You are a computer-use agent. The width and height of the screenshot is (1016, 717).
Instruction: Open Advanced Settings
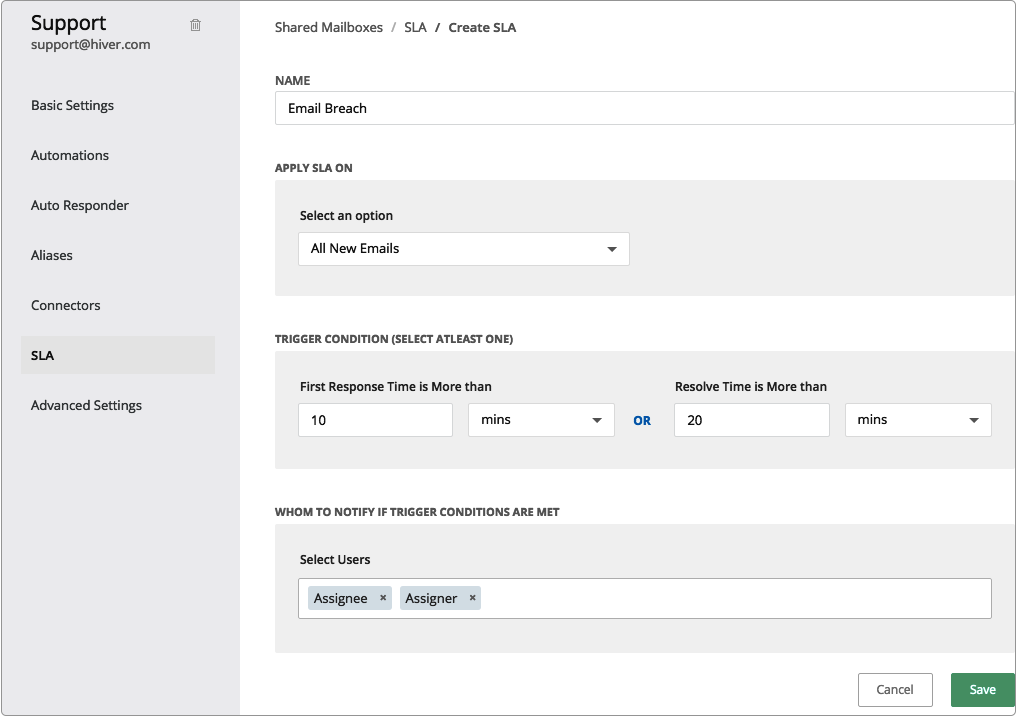point(86,405)
